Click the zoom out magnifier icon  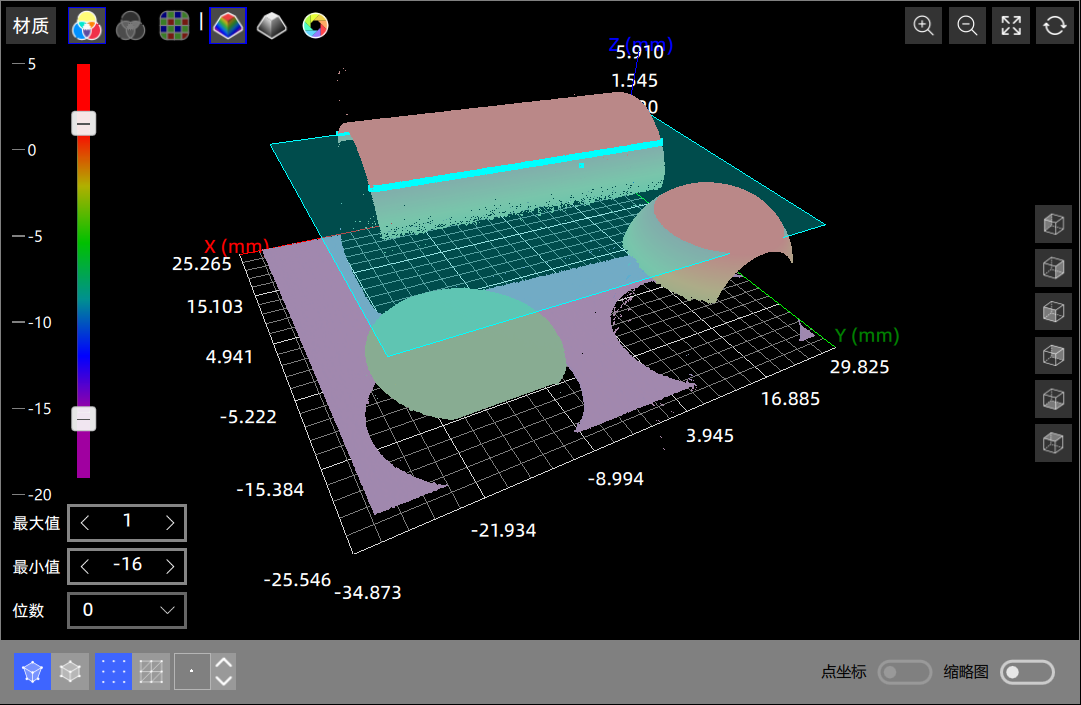[967, 26]
